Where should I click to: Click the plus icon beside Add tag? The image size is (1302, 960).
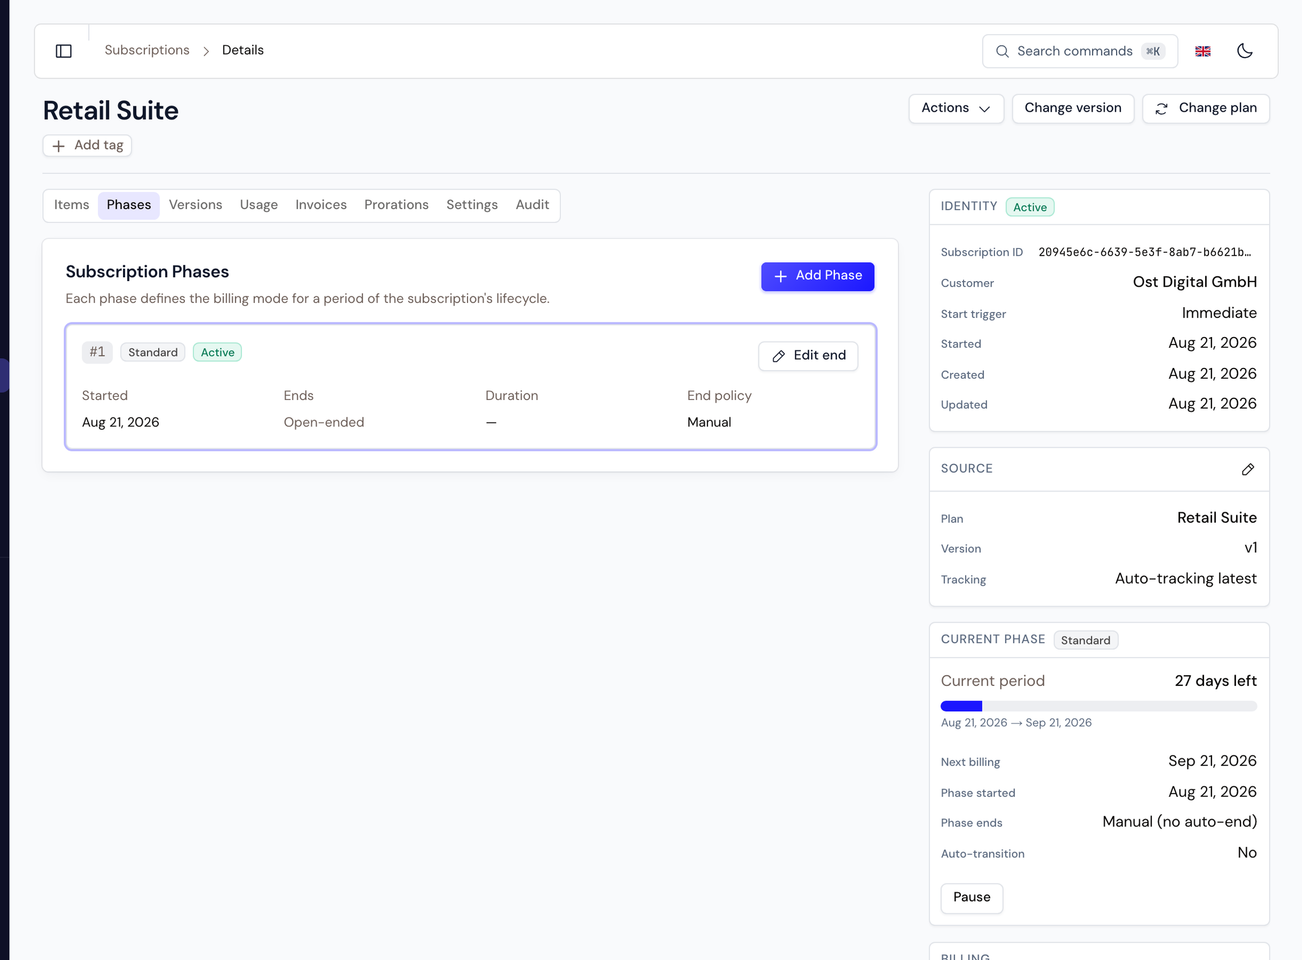tap(58, 146)
